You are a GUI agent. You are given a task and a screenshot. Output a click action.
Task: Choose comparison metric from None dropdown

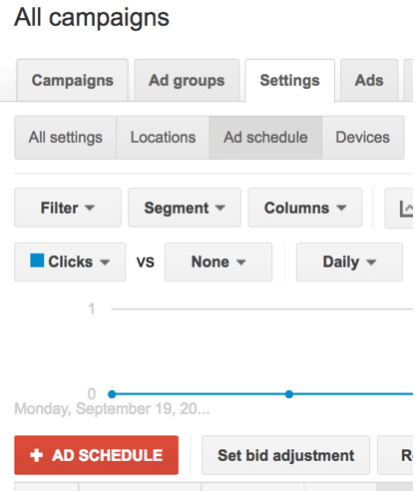(219, 262)
